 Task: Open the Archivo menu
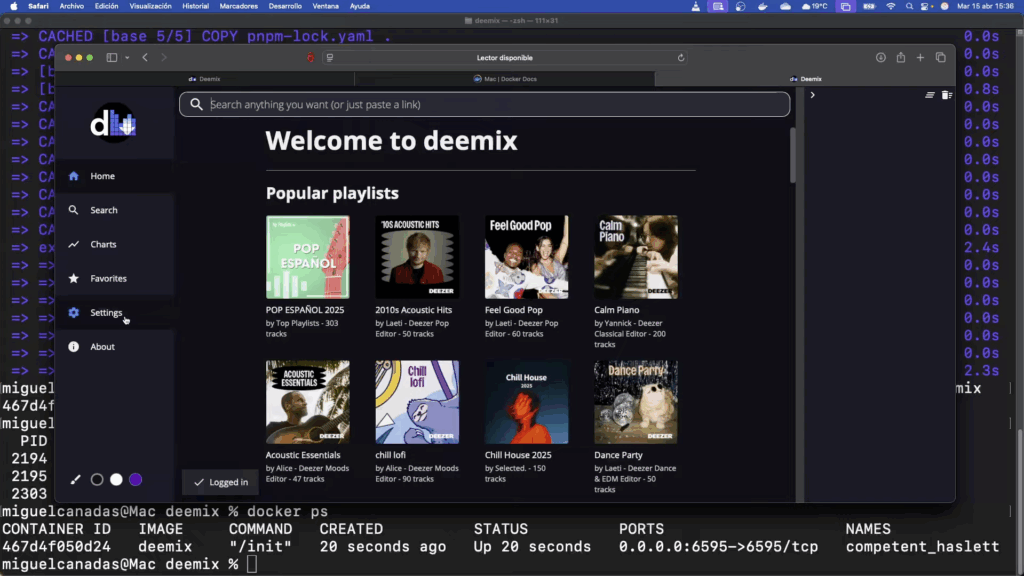pos(72,6)
